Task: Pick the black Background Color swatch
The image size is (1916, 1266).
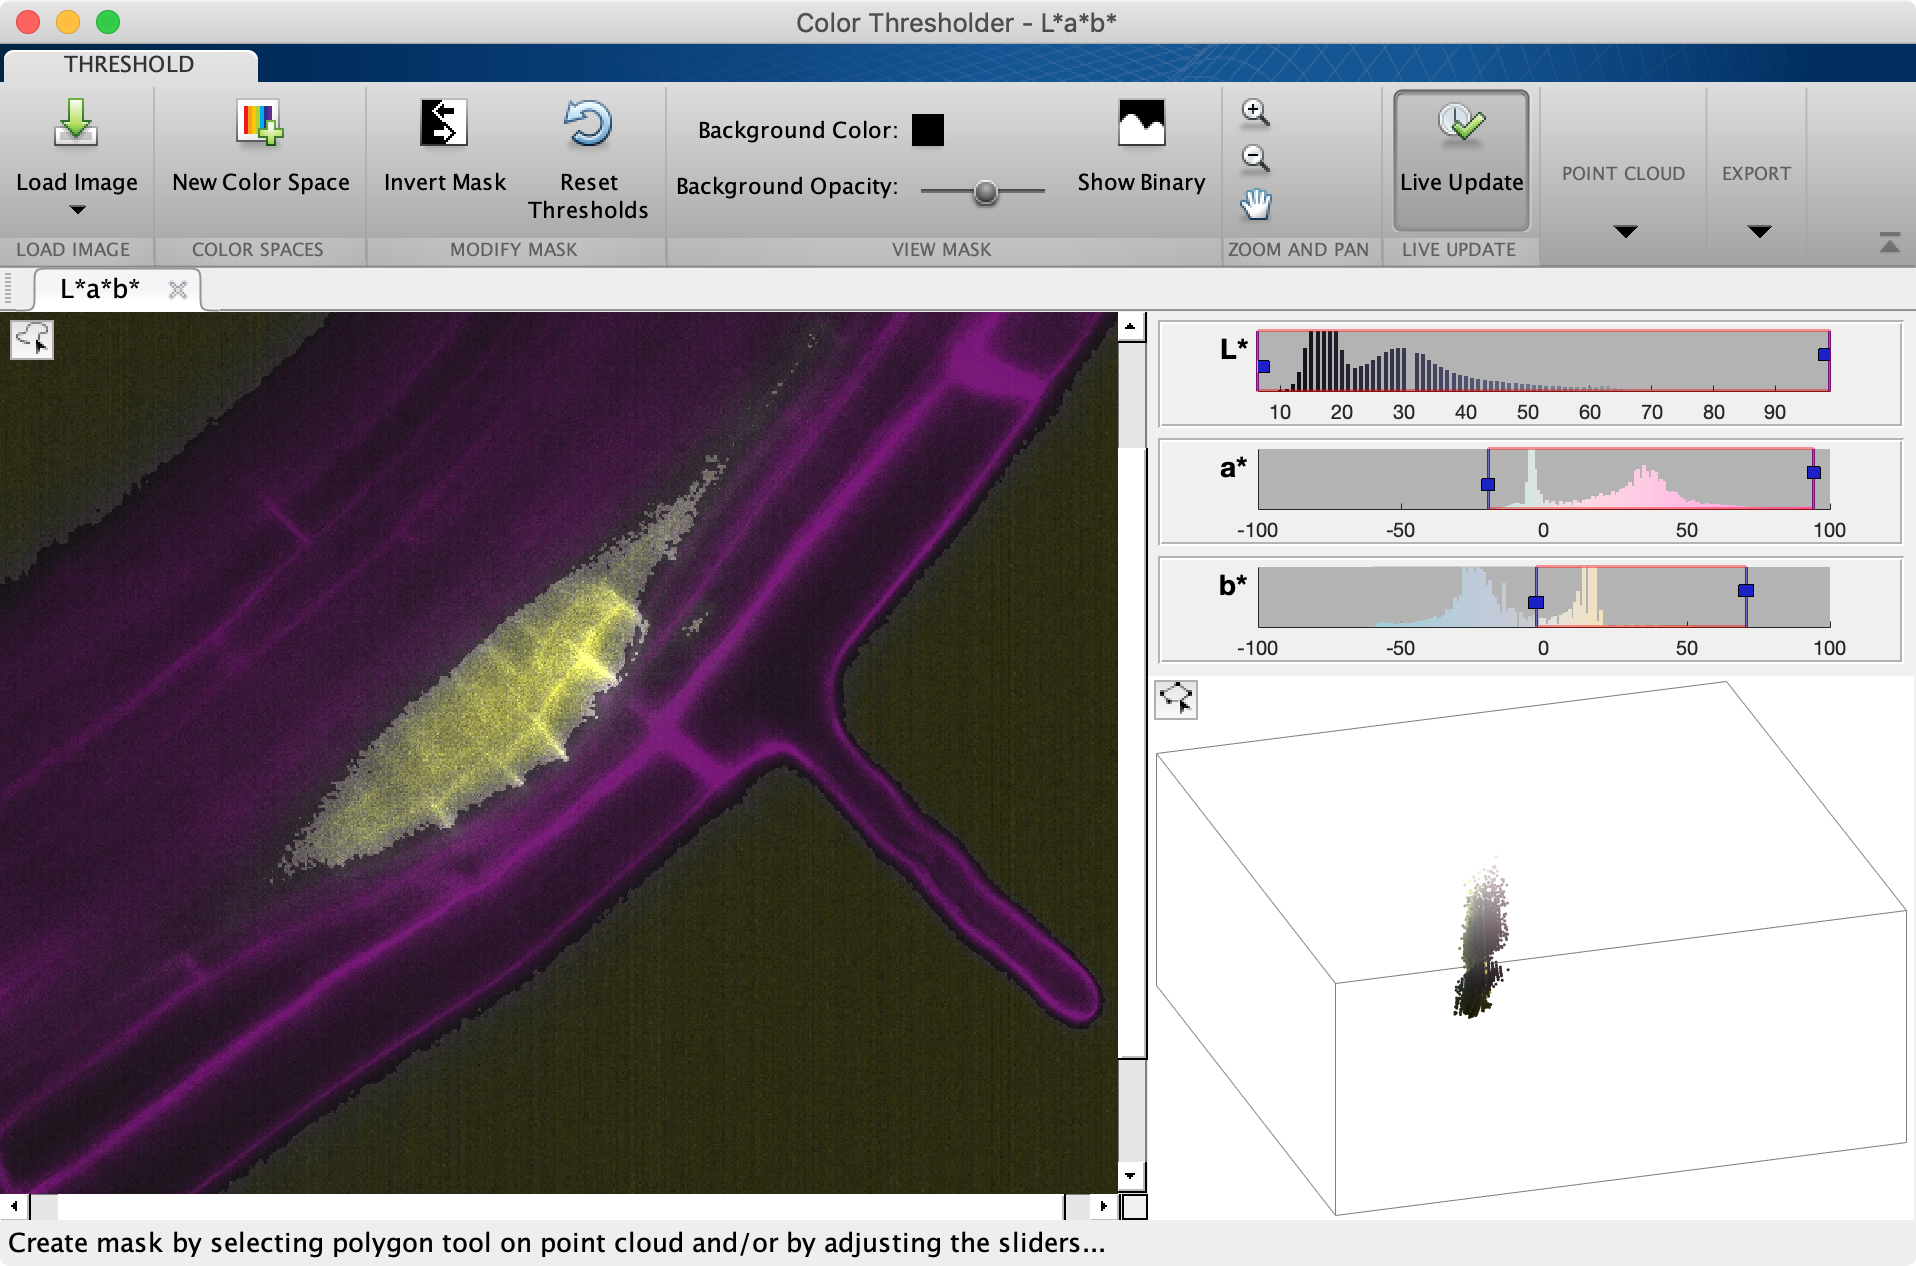Action: pos(927,130)
